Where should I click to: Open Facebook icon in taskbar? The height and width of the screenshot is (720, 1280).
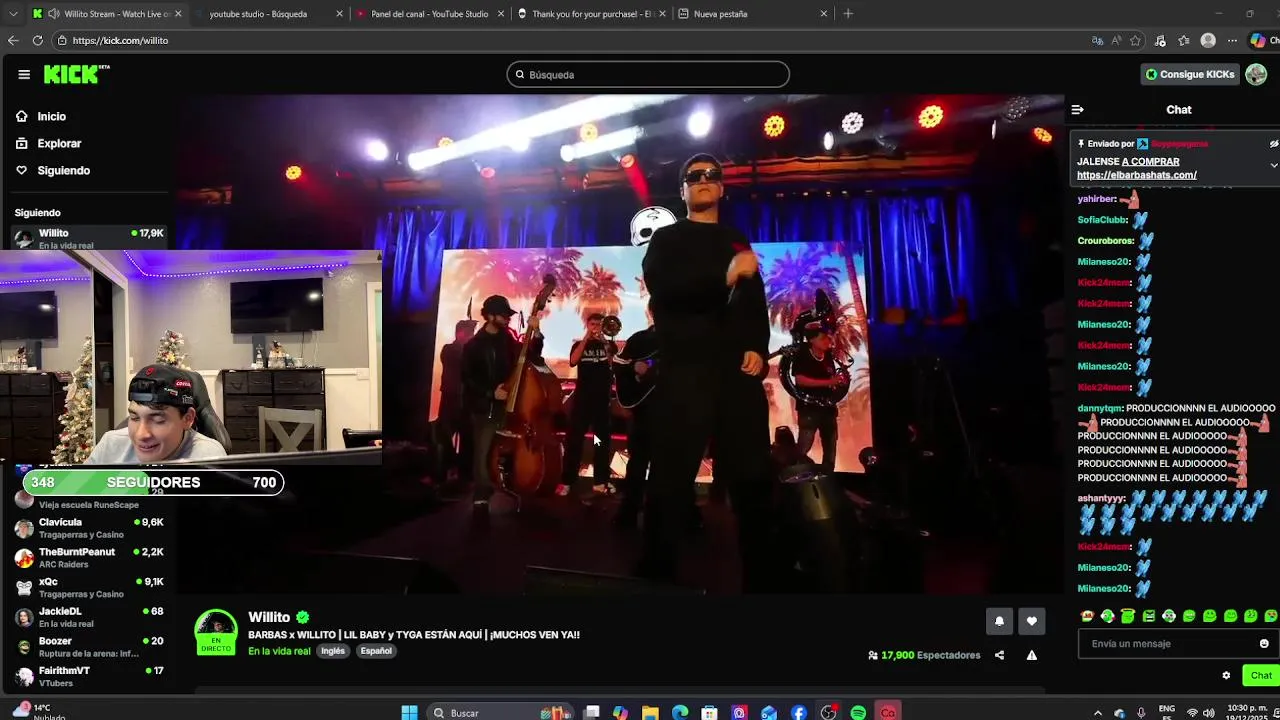tap(798, 712)
